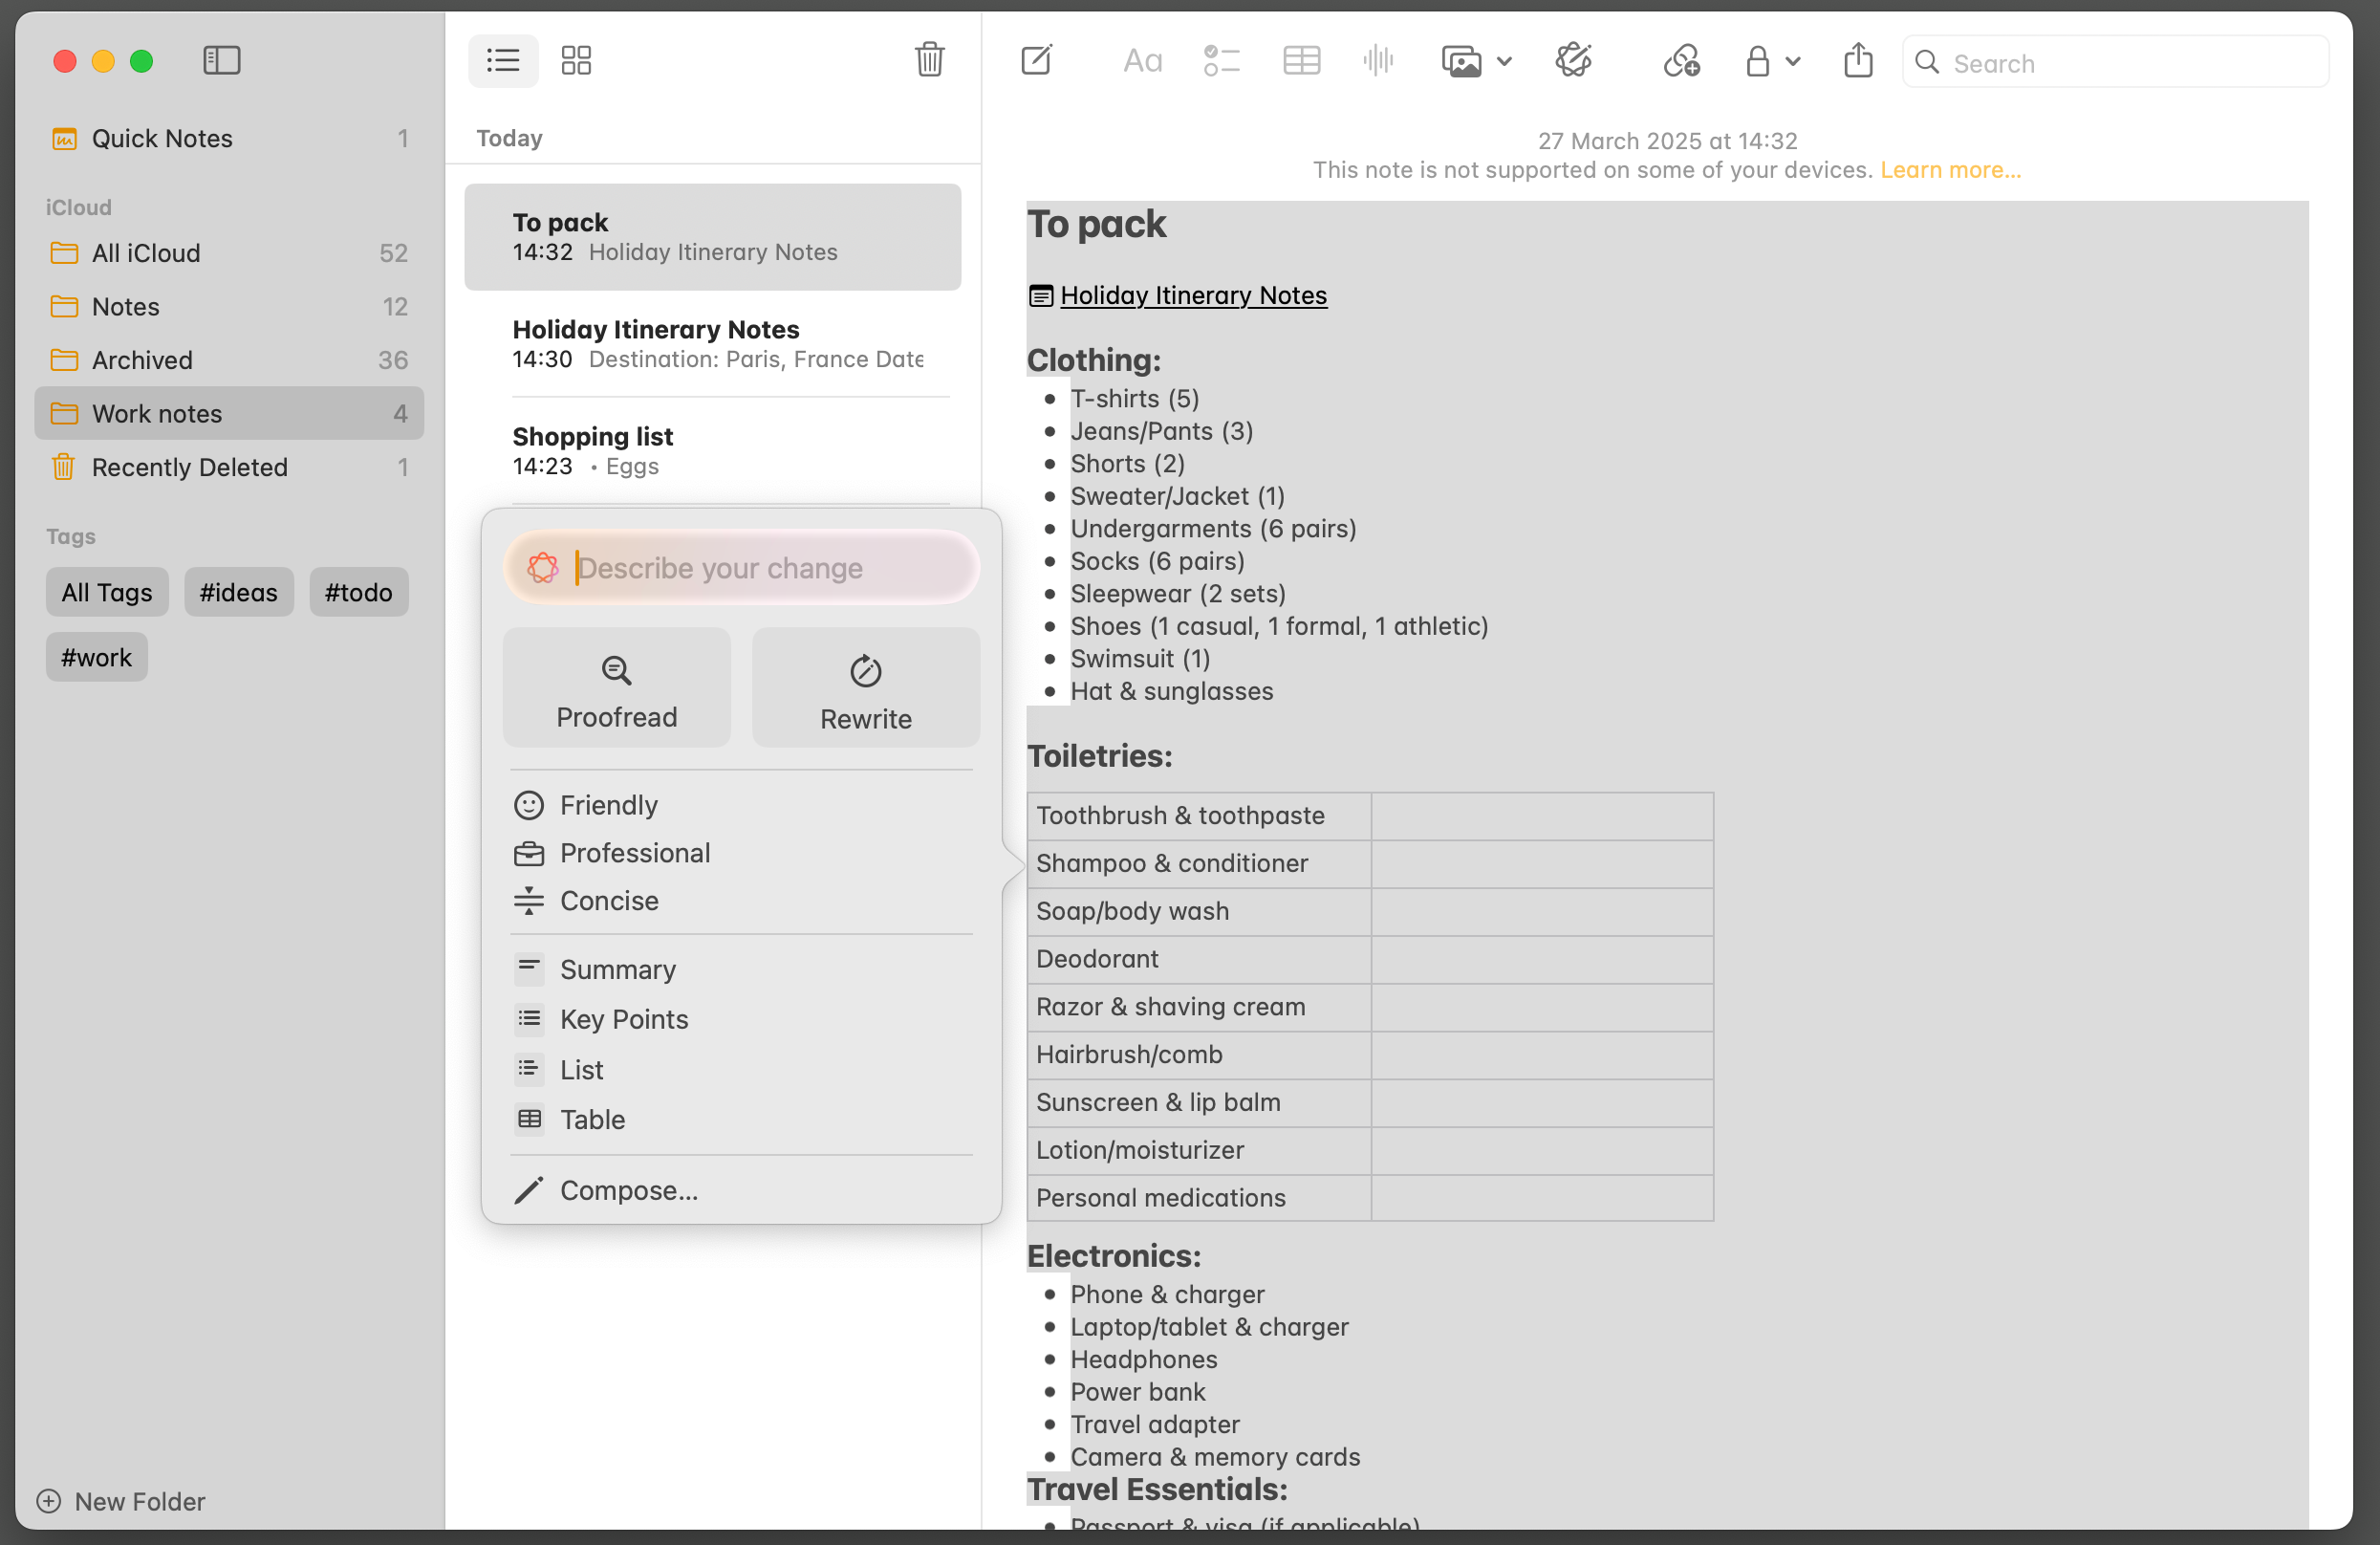Click the Rewrite button
Viewport: 2380px width, 1545px height.
click(x=865, y=688)
